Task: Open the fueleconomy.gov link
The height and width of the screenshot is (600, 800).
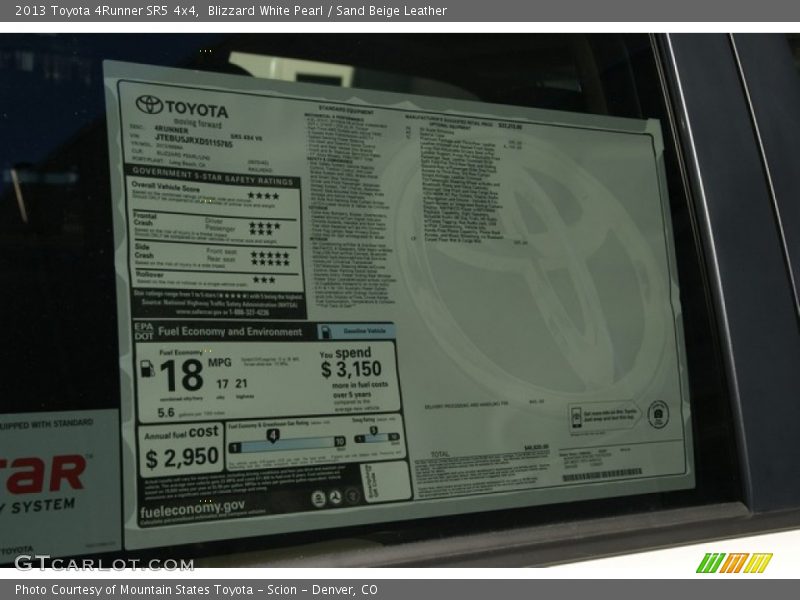Action: point(190,506)
